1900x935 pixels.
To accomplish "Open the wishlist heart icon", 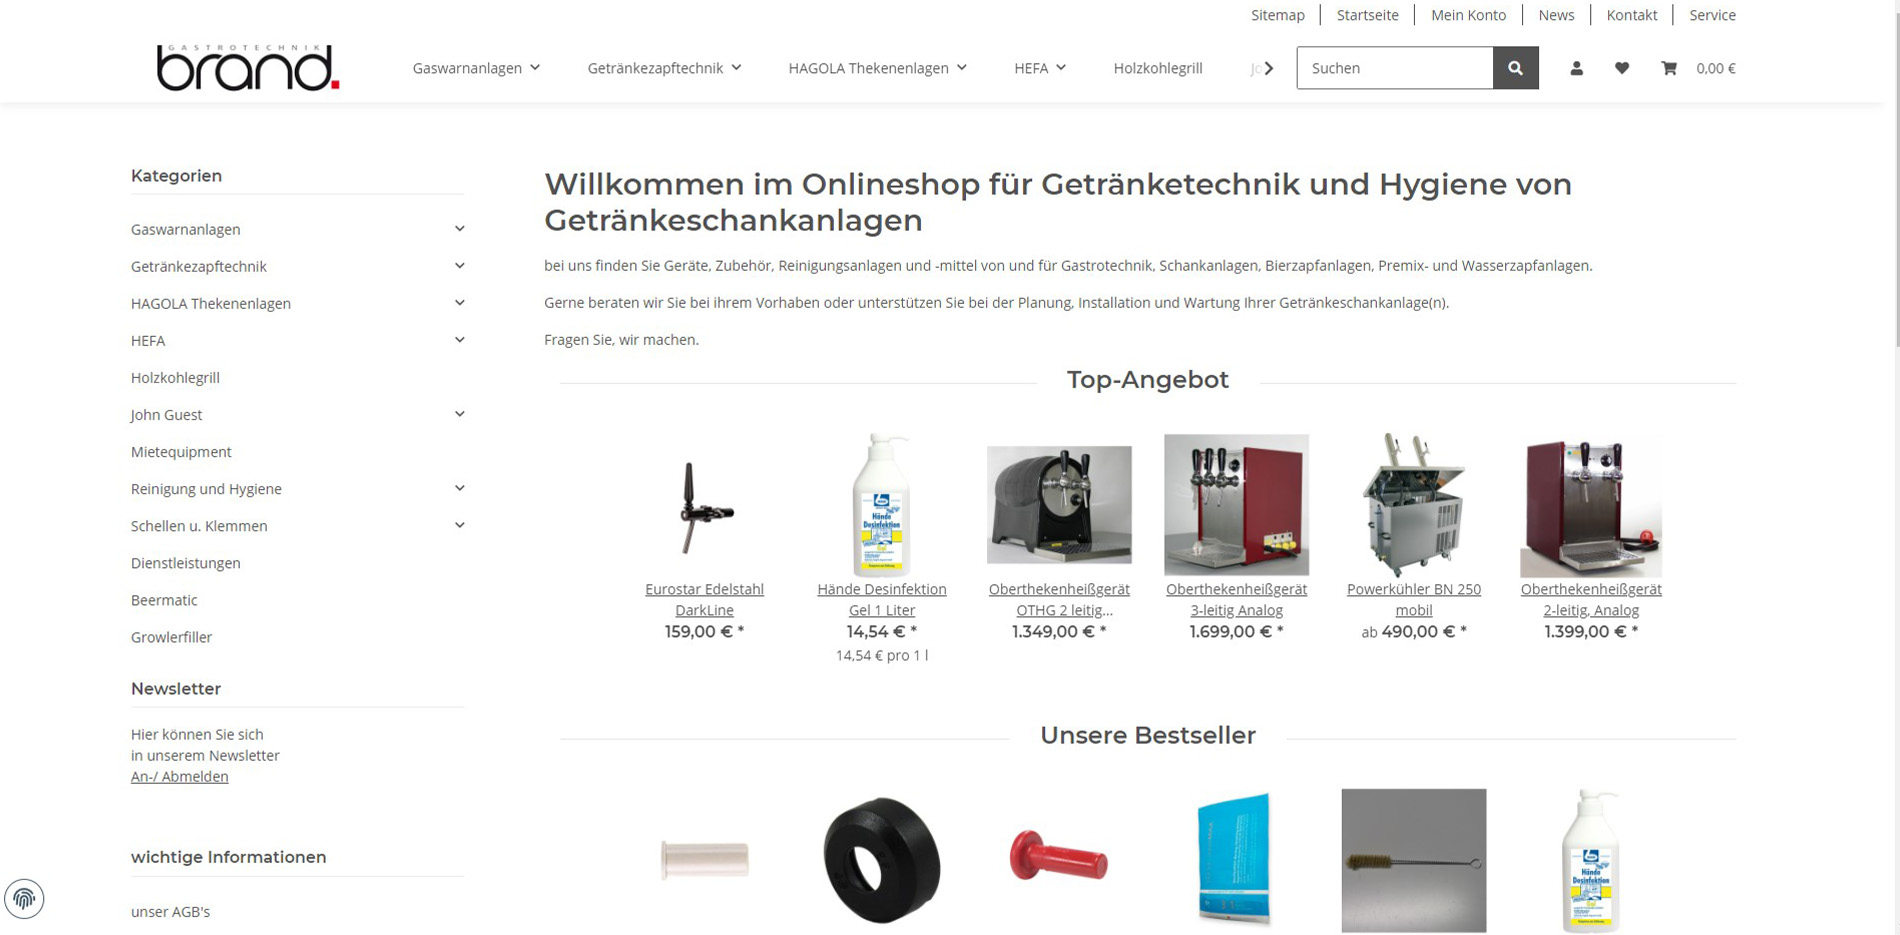I will click(x=1622, y=68).
